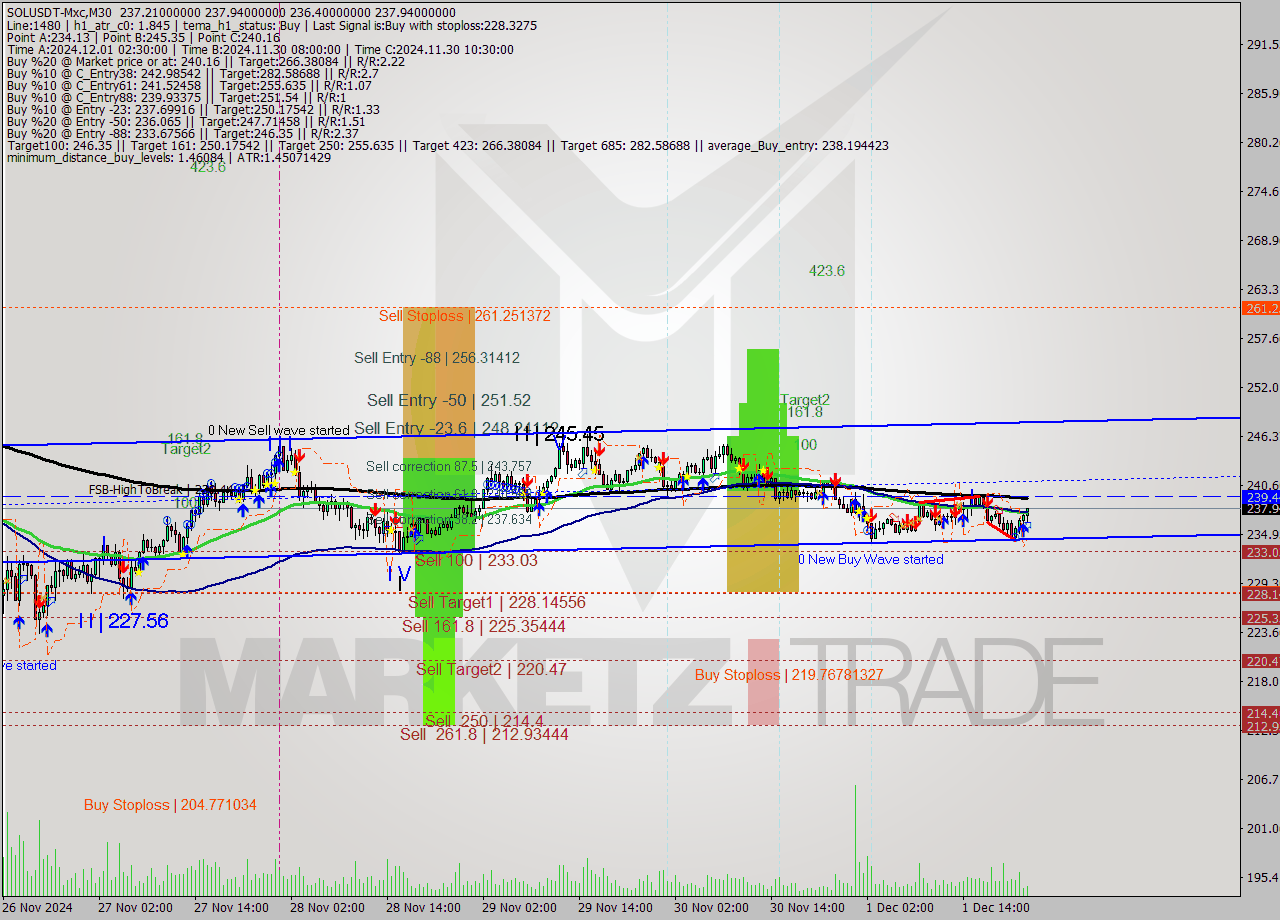Viewport: 1280px width, 920px height.
Task: Click the 'Sell 100 | 233.03' label
Action: point(476,560)
